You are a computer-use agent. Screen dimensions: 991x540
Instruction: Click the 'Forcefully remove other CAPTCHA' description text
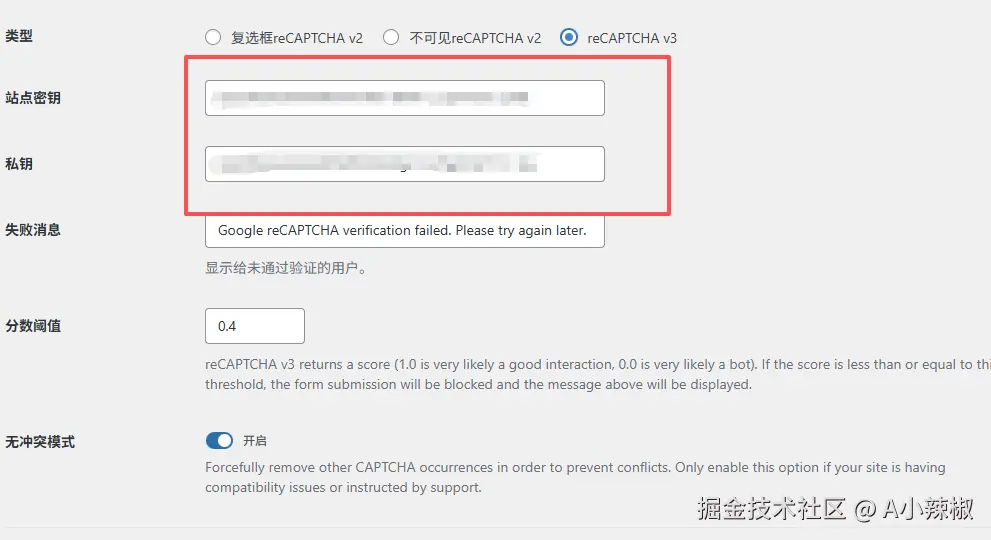(x=575, y=477)
